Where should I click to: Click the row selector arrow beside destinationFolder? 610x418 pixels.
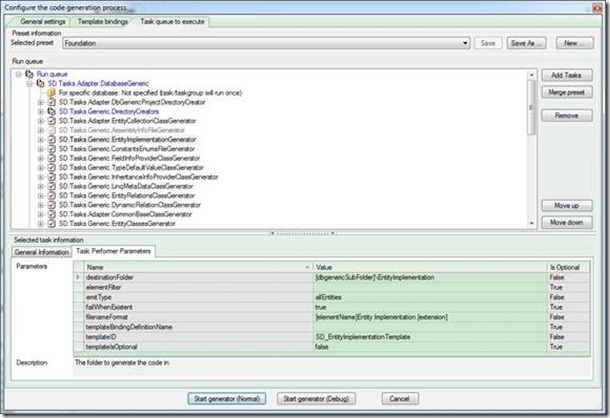[79, 277]
